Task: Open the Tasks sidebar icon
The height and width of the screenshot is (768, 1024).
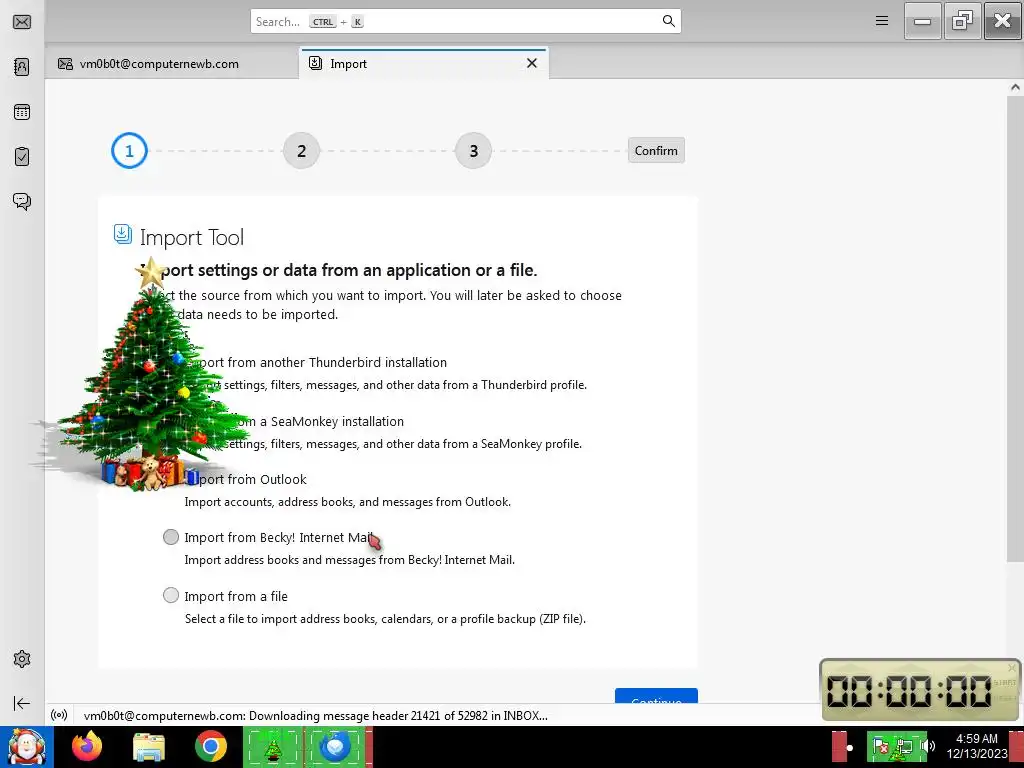Action: coord(22,157)
